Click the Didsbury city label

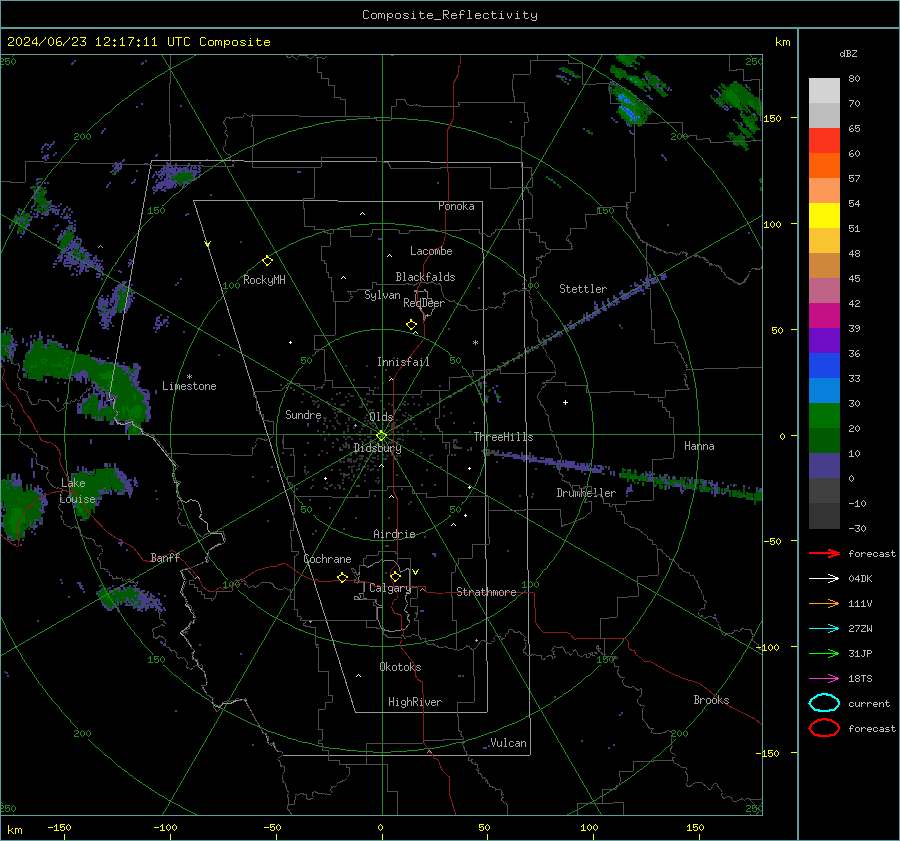tap(377, 448)
